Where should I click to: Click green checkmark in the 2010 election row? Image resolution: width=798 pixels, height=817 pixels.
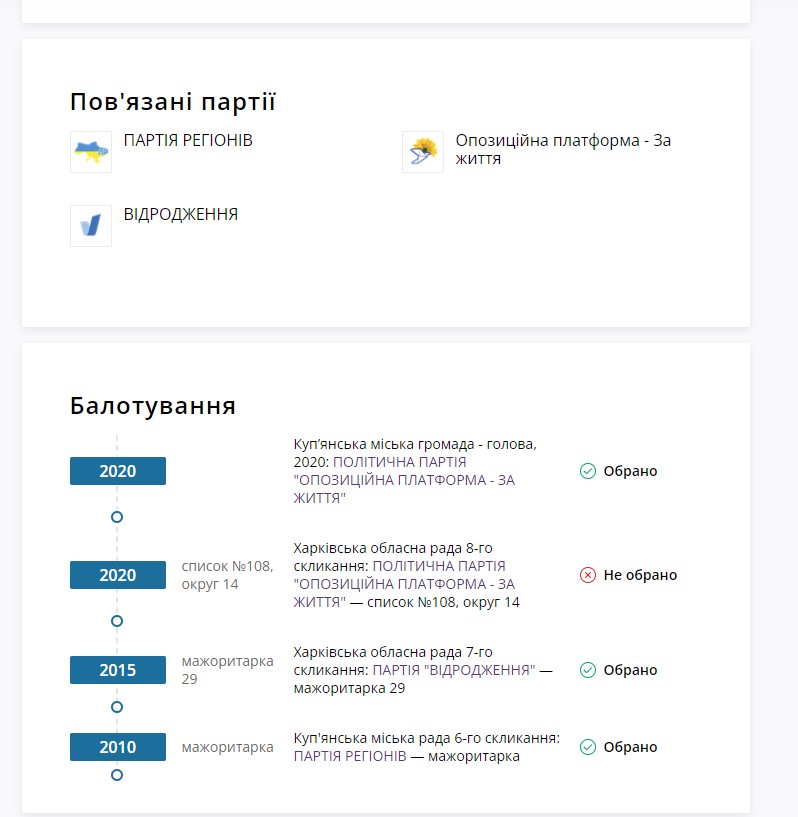tap(588, 747)
